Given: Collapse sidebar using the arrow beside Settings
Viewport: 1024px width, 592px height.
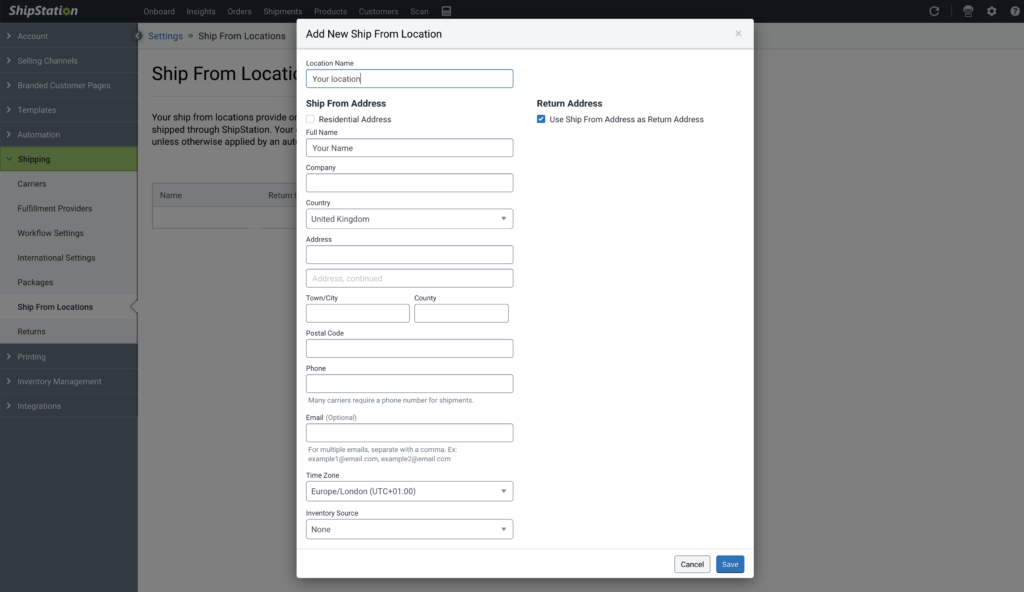Looking at the screenshot, I should [x=139, y=36].
